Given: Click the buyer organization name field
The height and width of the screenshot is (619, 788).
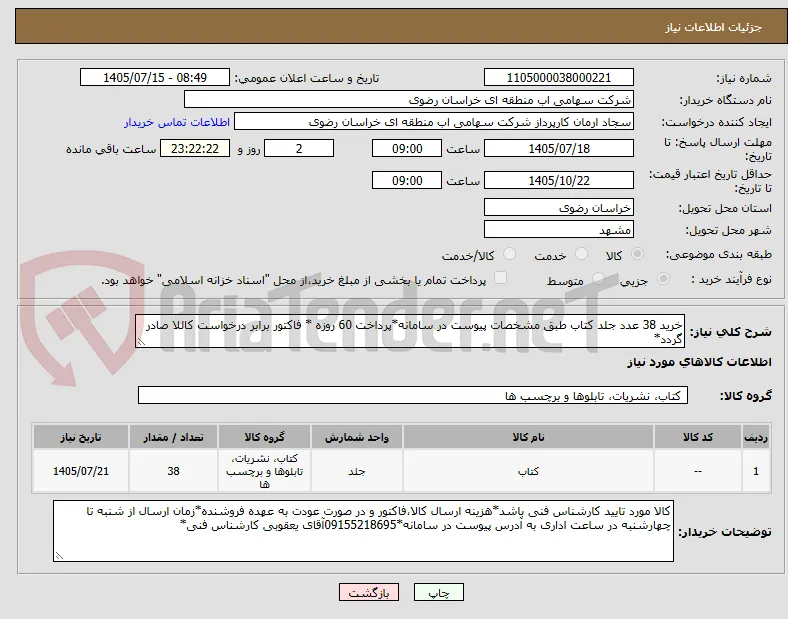Looking at the screenshot, I should point(409,99).
